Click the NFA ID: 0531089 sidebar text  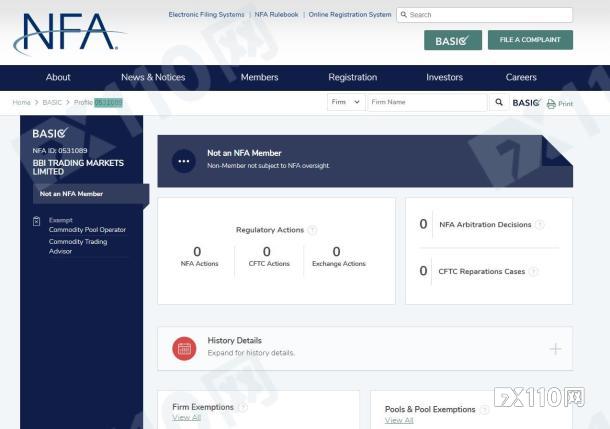60,151
